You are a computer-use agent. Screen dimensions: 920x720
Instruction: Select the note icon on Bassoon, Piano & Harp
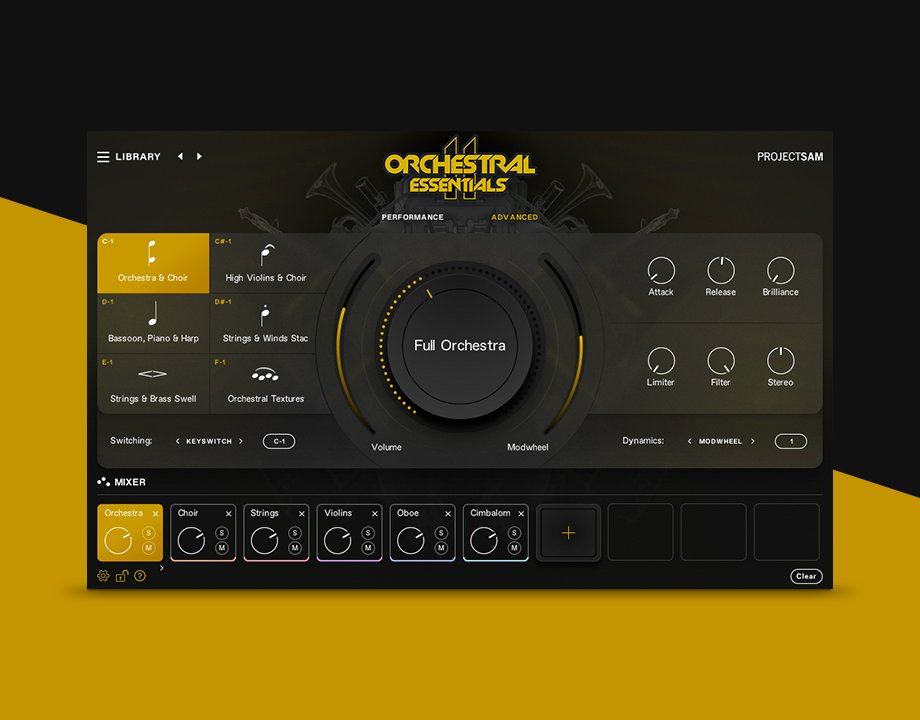point(152,315)
